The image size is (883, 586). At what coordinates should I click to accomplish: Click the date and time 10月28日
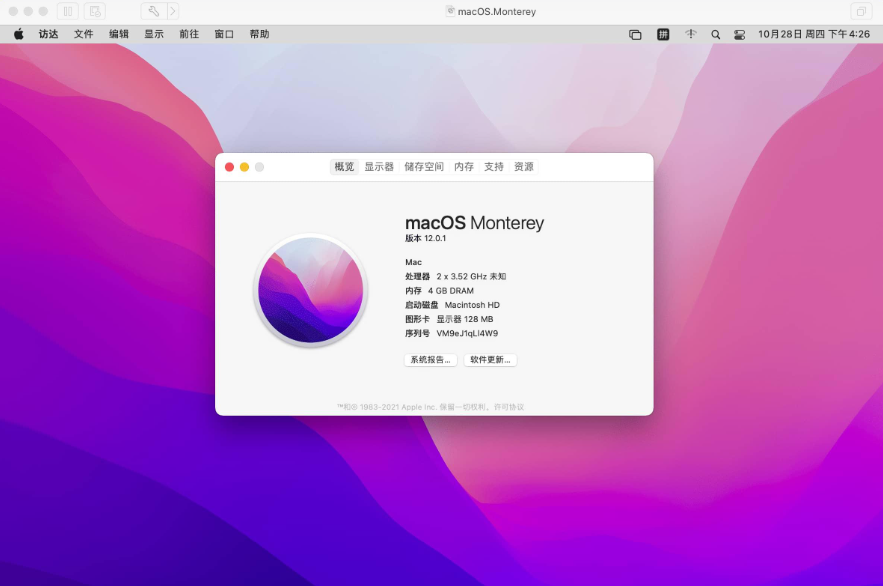(814, 34)
